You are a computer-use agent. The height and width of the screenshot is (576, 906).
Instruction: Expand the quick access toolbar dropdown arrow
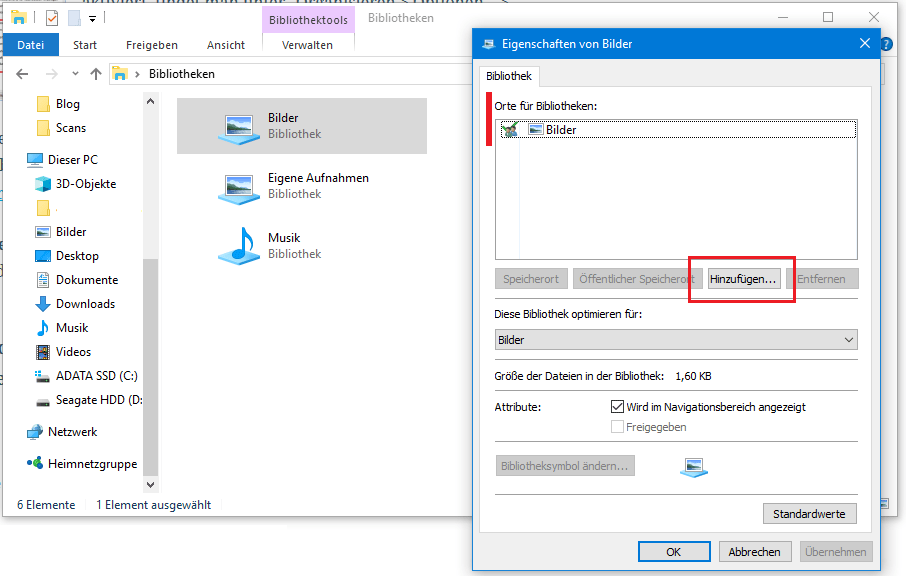(x=93, y=18)
